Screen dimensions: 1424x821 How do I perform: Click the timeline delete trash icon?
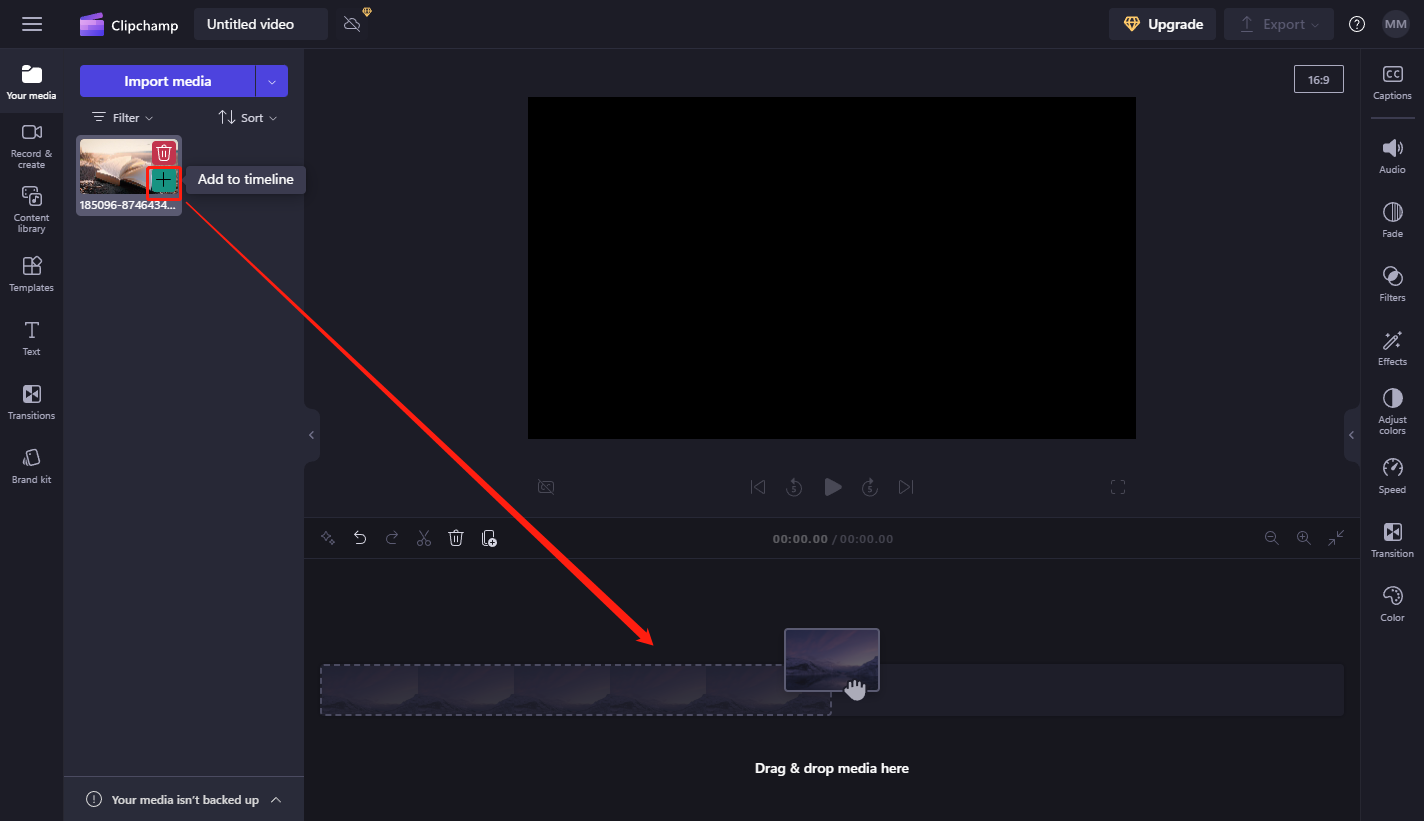pos(456,538)
